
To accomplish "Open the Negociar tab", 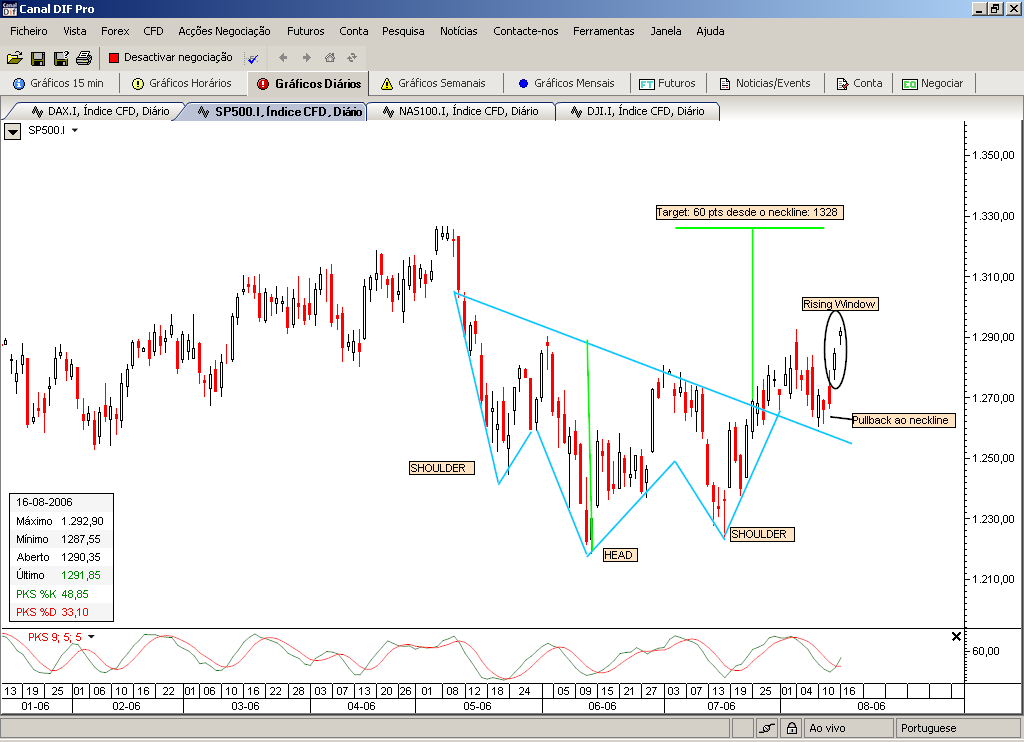I will 932,83.
